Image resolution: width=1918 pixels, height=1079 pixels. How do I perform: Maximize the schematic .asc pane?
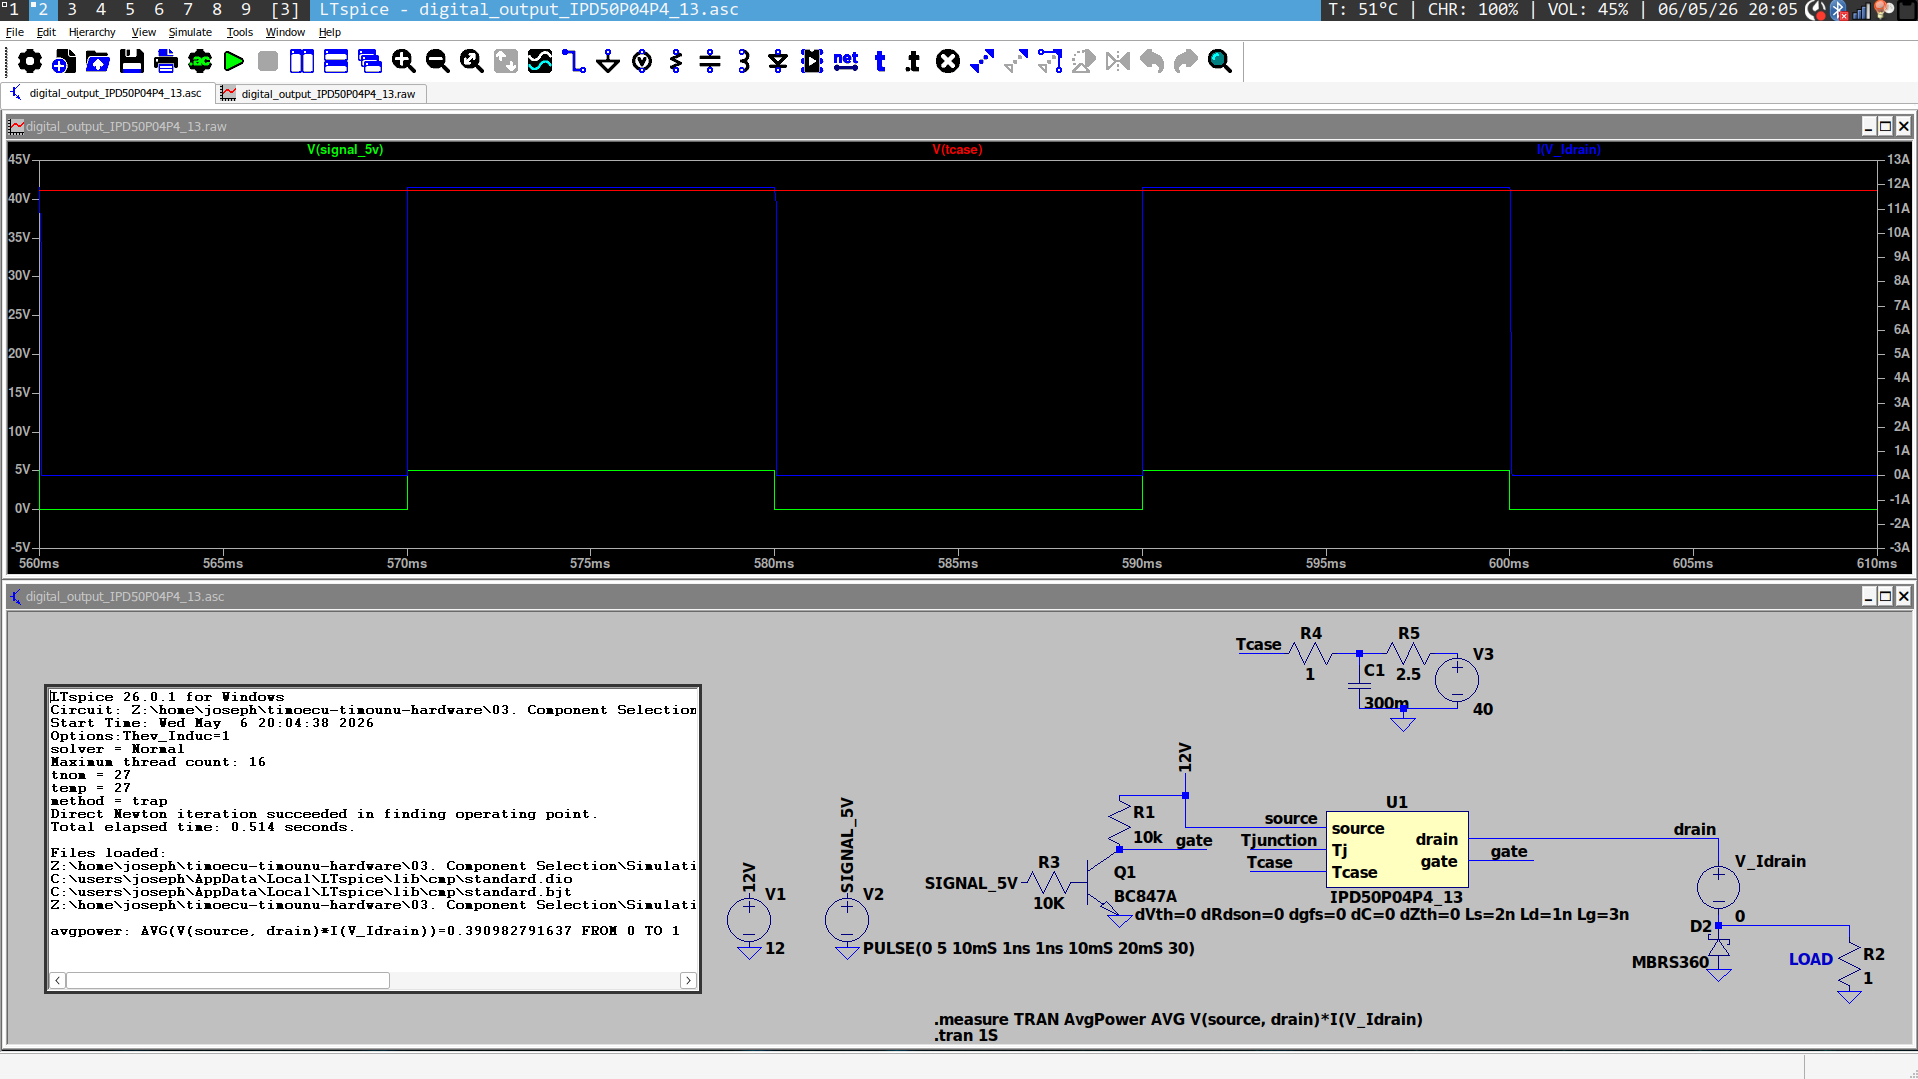(x=1886, y=596)
